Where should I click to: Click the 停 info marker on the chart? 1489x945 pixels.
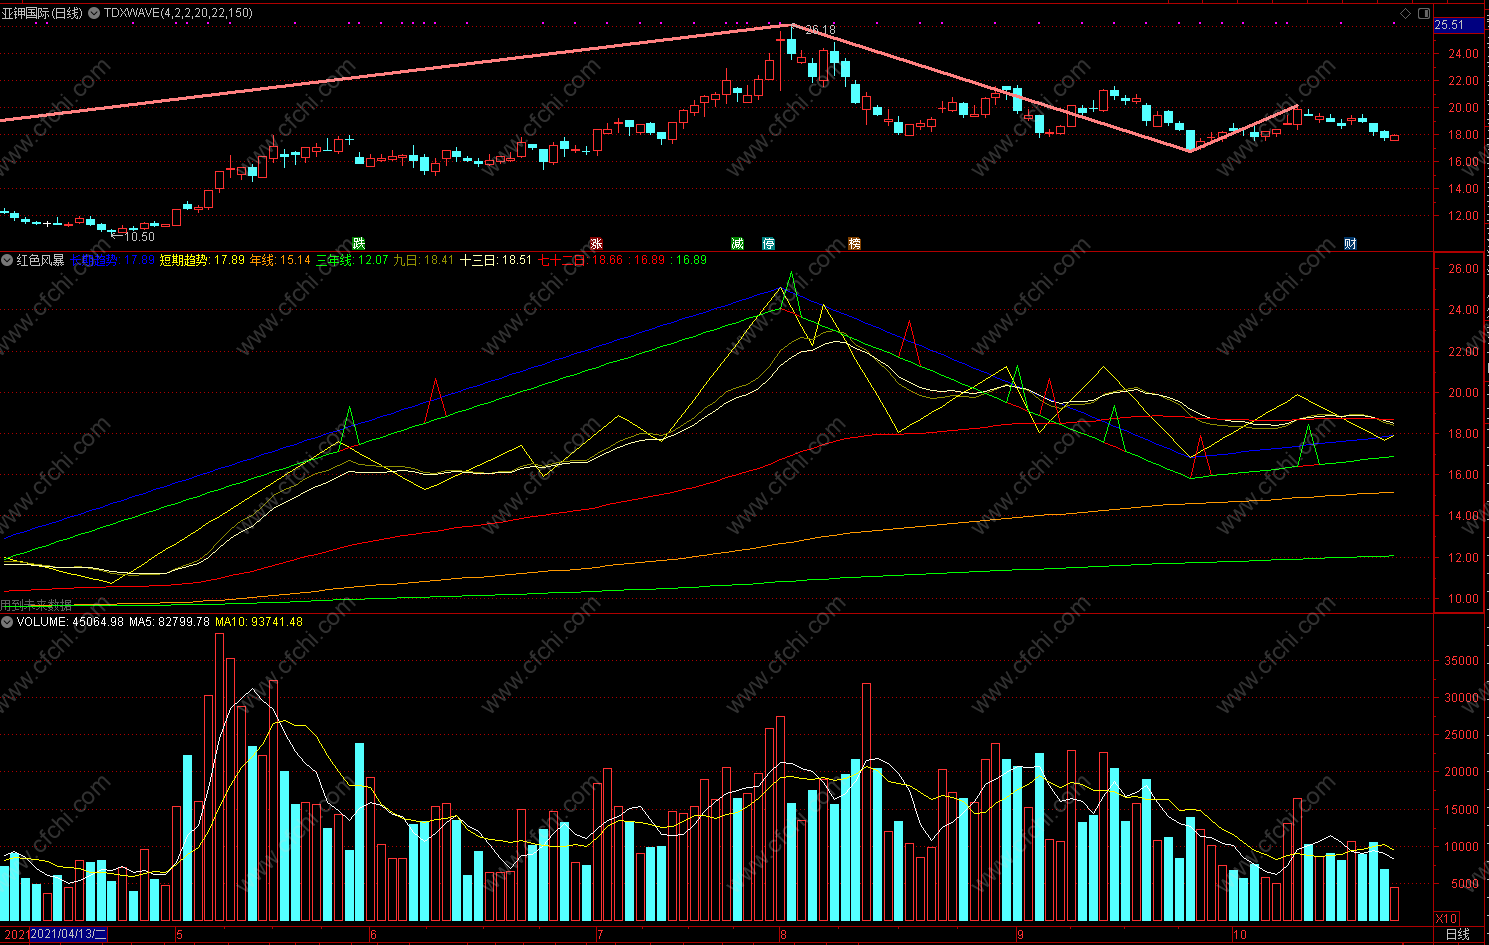tap(768, 244)
